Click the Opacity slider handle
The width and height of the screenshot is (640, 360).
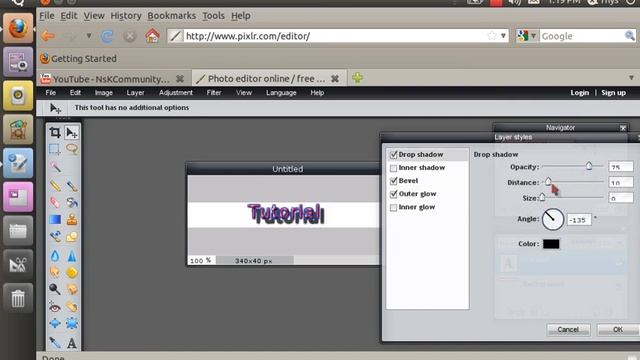pos(589,165)
